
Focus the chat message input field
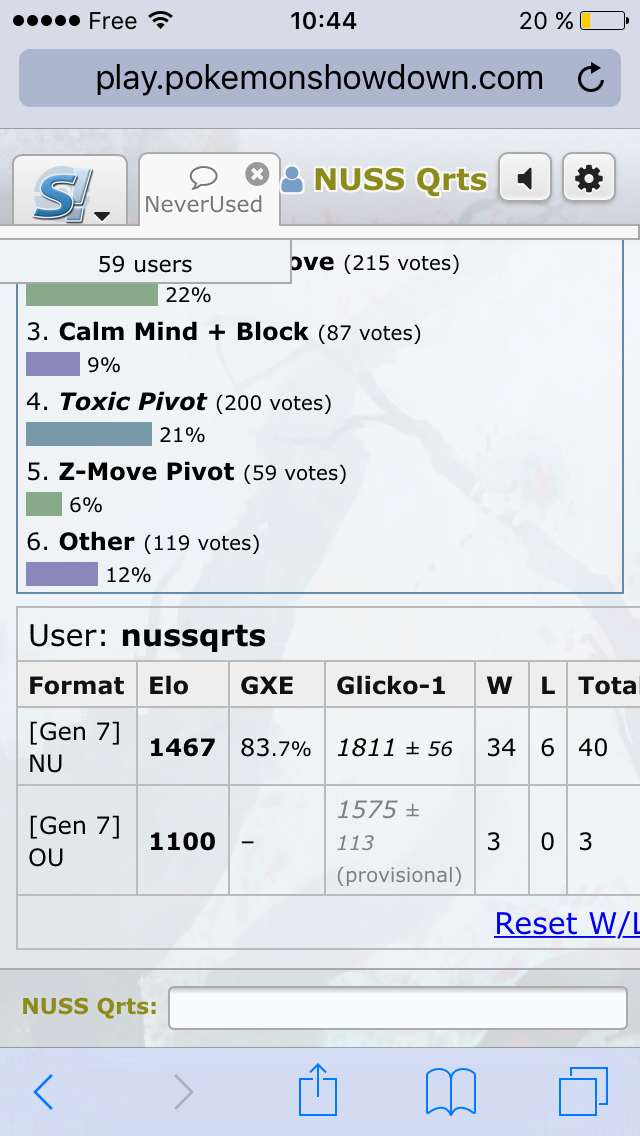coord(396,1007)
